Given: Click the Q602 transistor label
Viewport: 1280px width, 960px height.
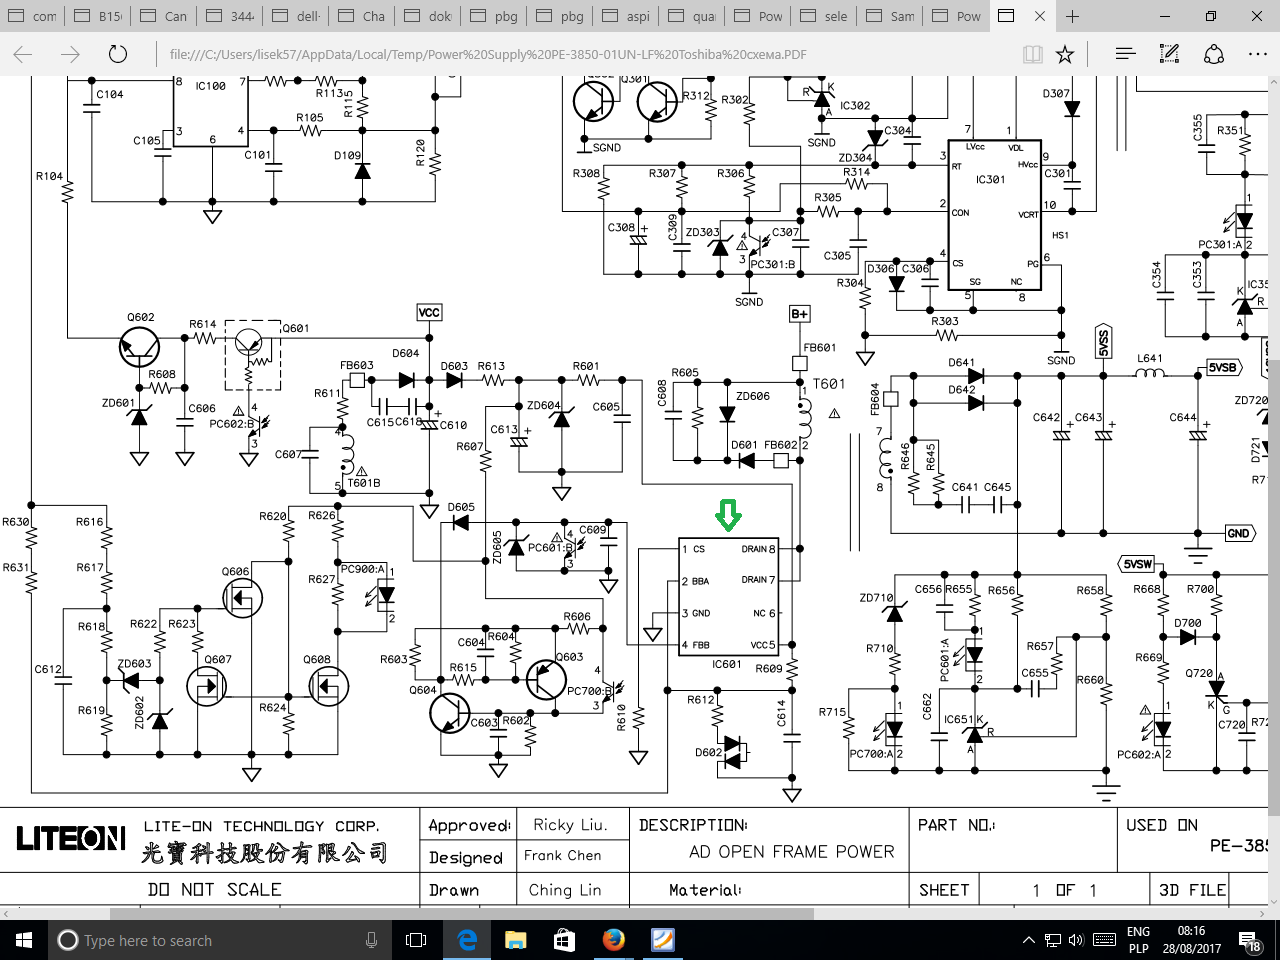Looking at the screenshot, I should (141, 317).
